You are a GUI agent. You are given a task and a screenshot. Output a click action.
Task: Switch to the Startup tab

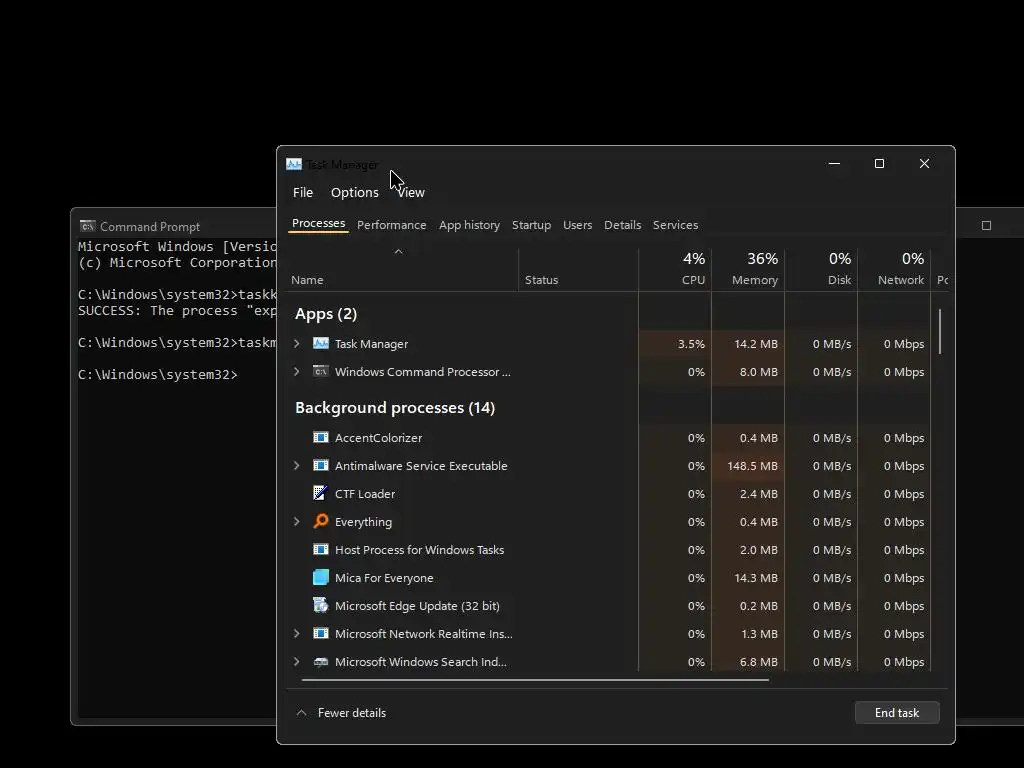532,225
